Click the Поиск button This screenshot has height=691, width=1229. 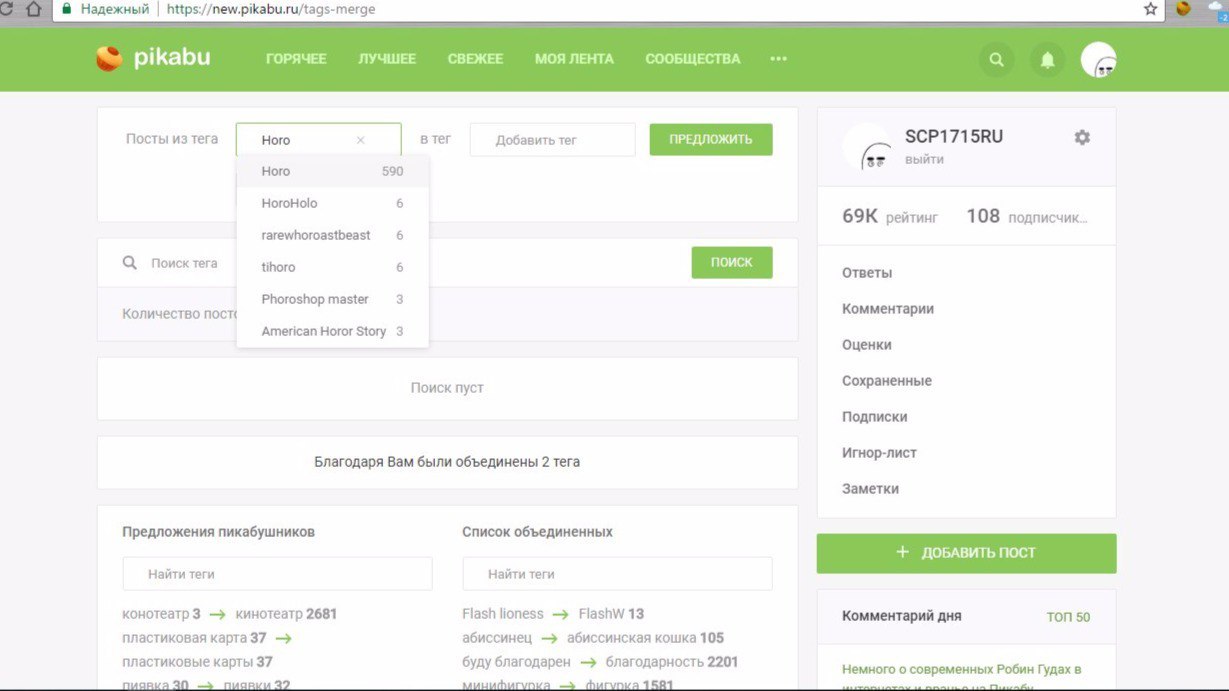731,262
